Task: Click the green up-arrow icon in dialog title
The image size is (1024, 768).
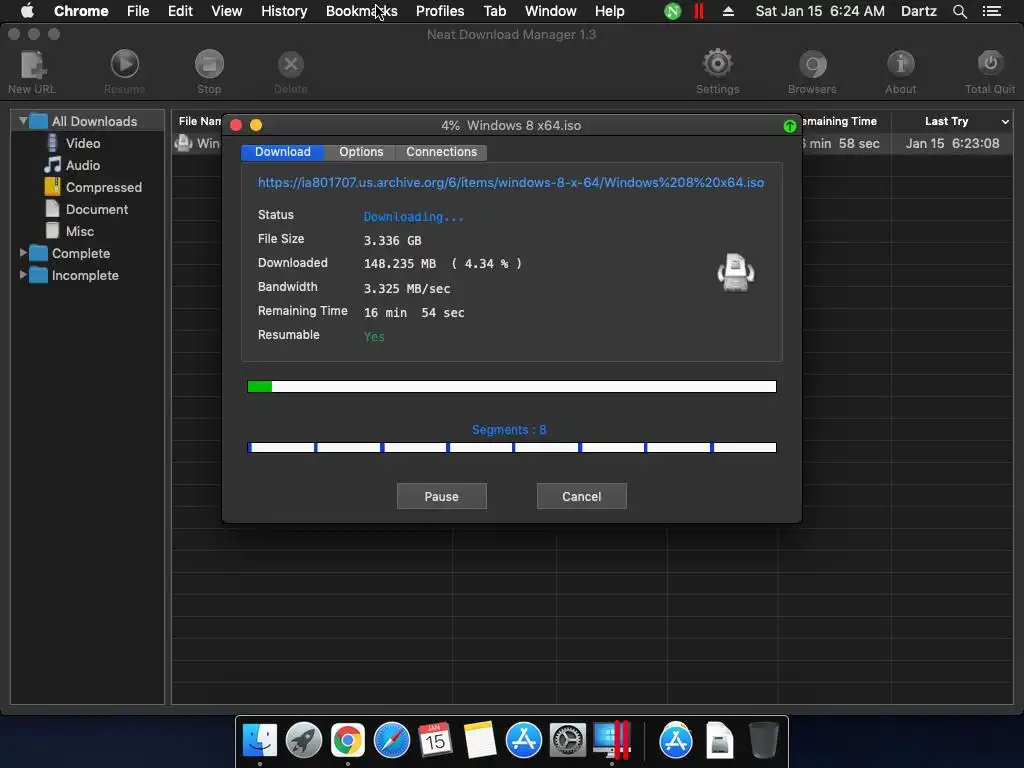Action: point(790,126)
